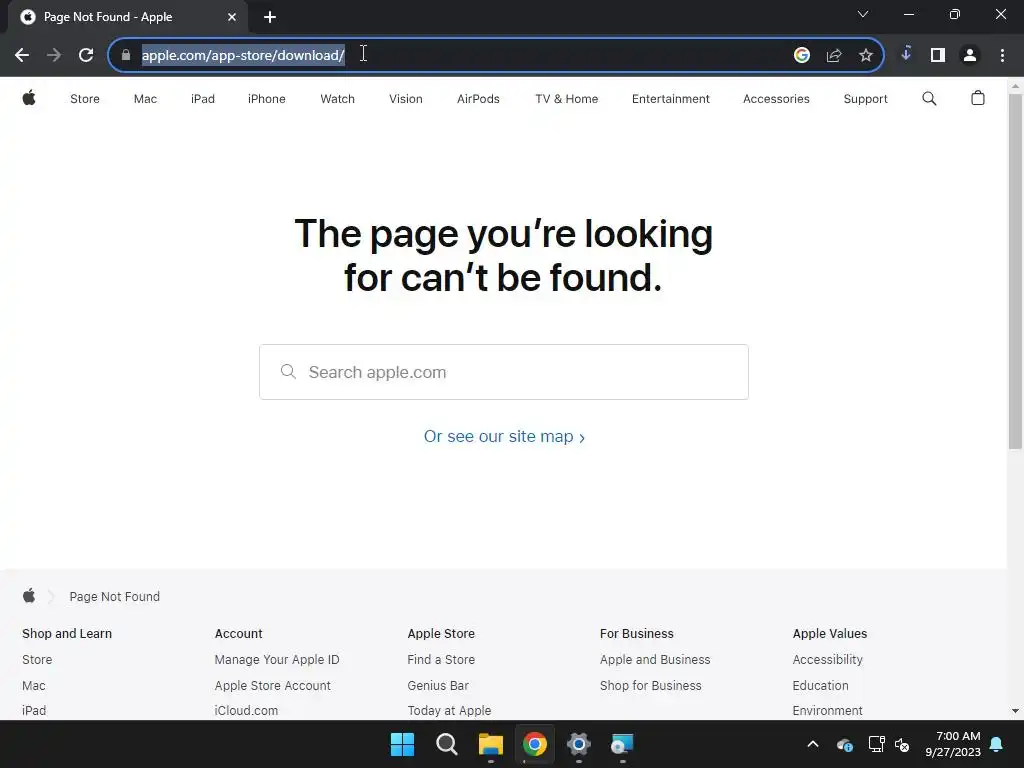Open the iCloud.com footer link
Image resolution: width=1024 pixels, height=768 pixels.
[246, 711]
